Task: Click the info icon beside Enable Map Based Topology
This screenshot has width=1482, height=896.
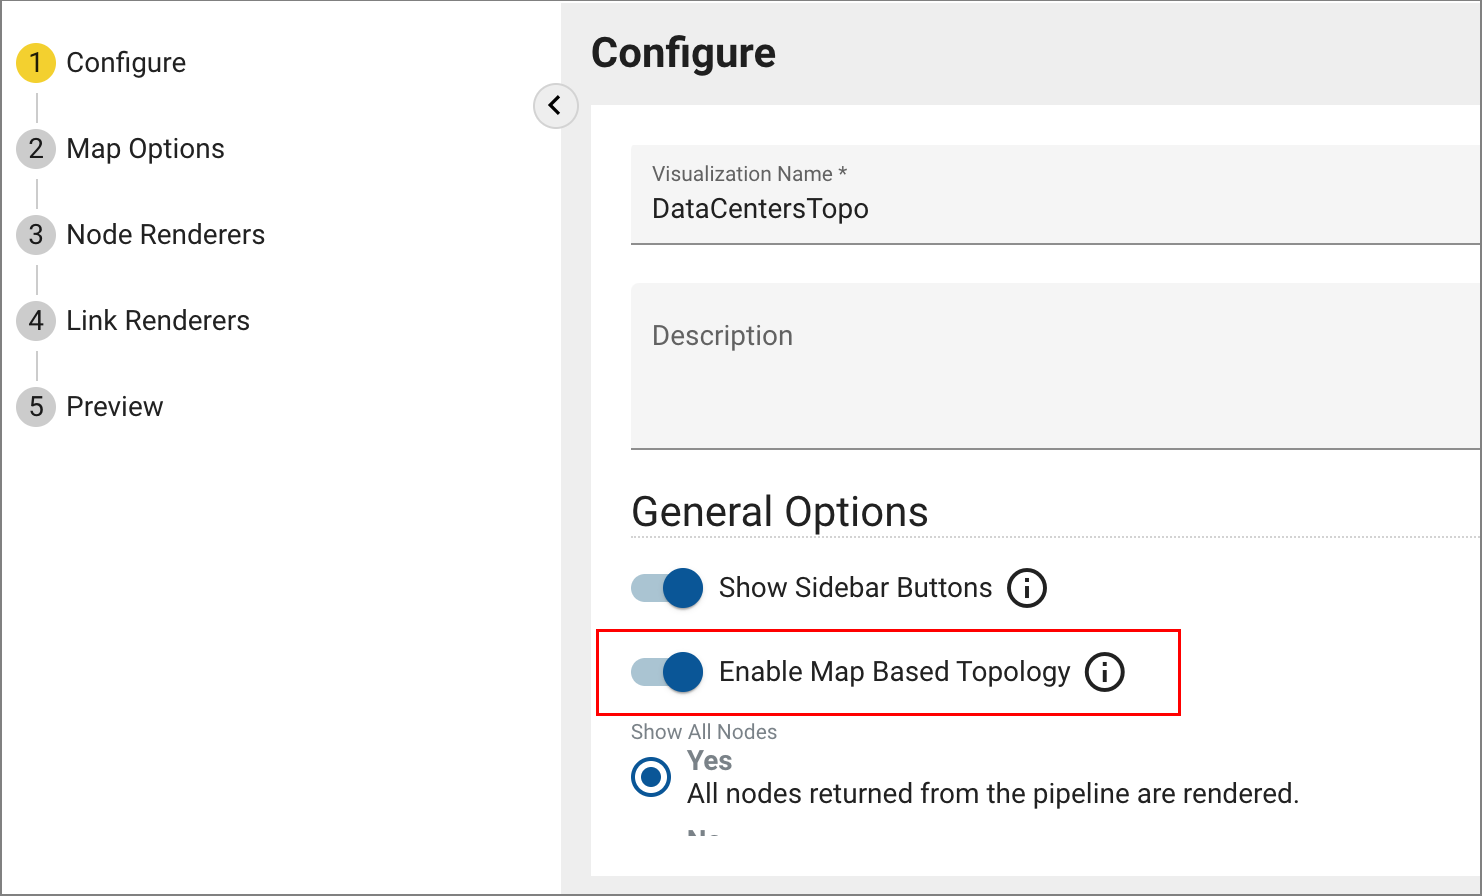Action: click(1104, 672)
